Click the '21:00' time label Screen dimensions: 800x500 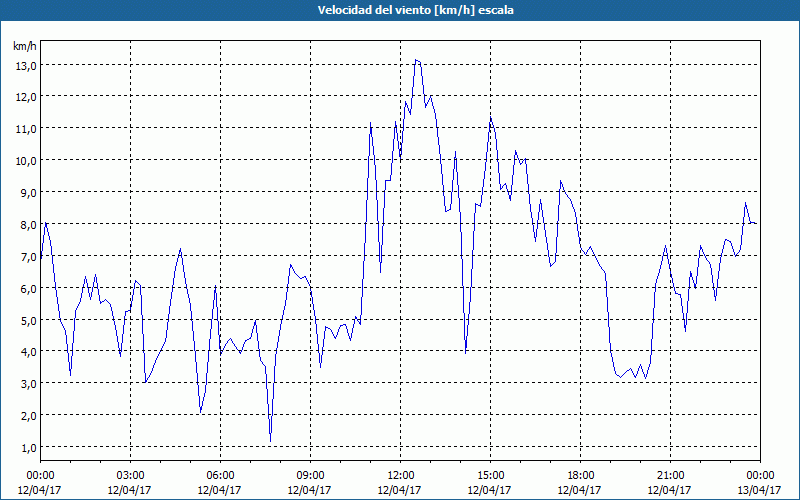point(670,476)
